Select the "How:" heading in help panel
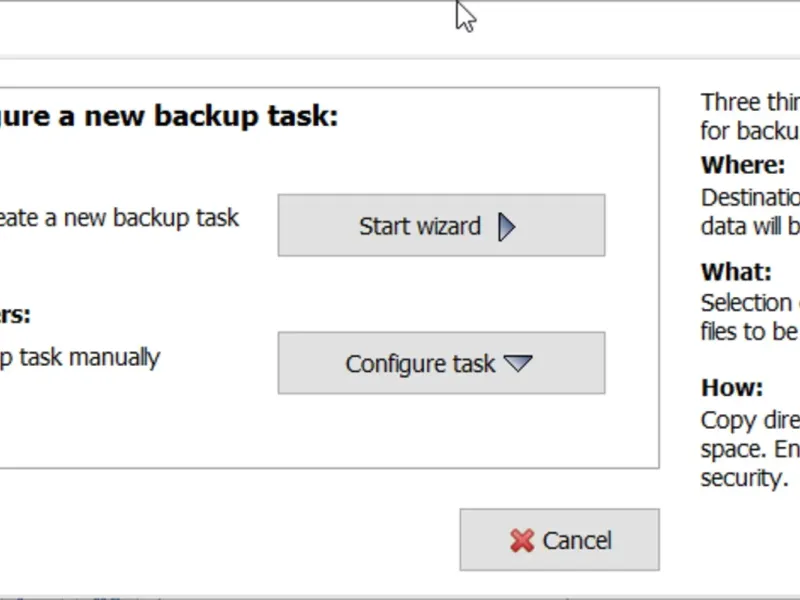The width and height of the screenshot is (800, 600). tap(732, 388)
